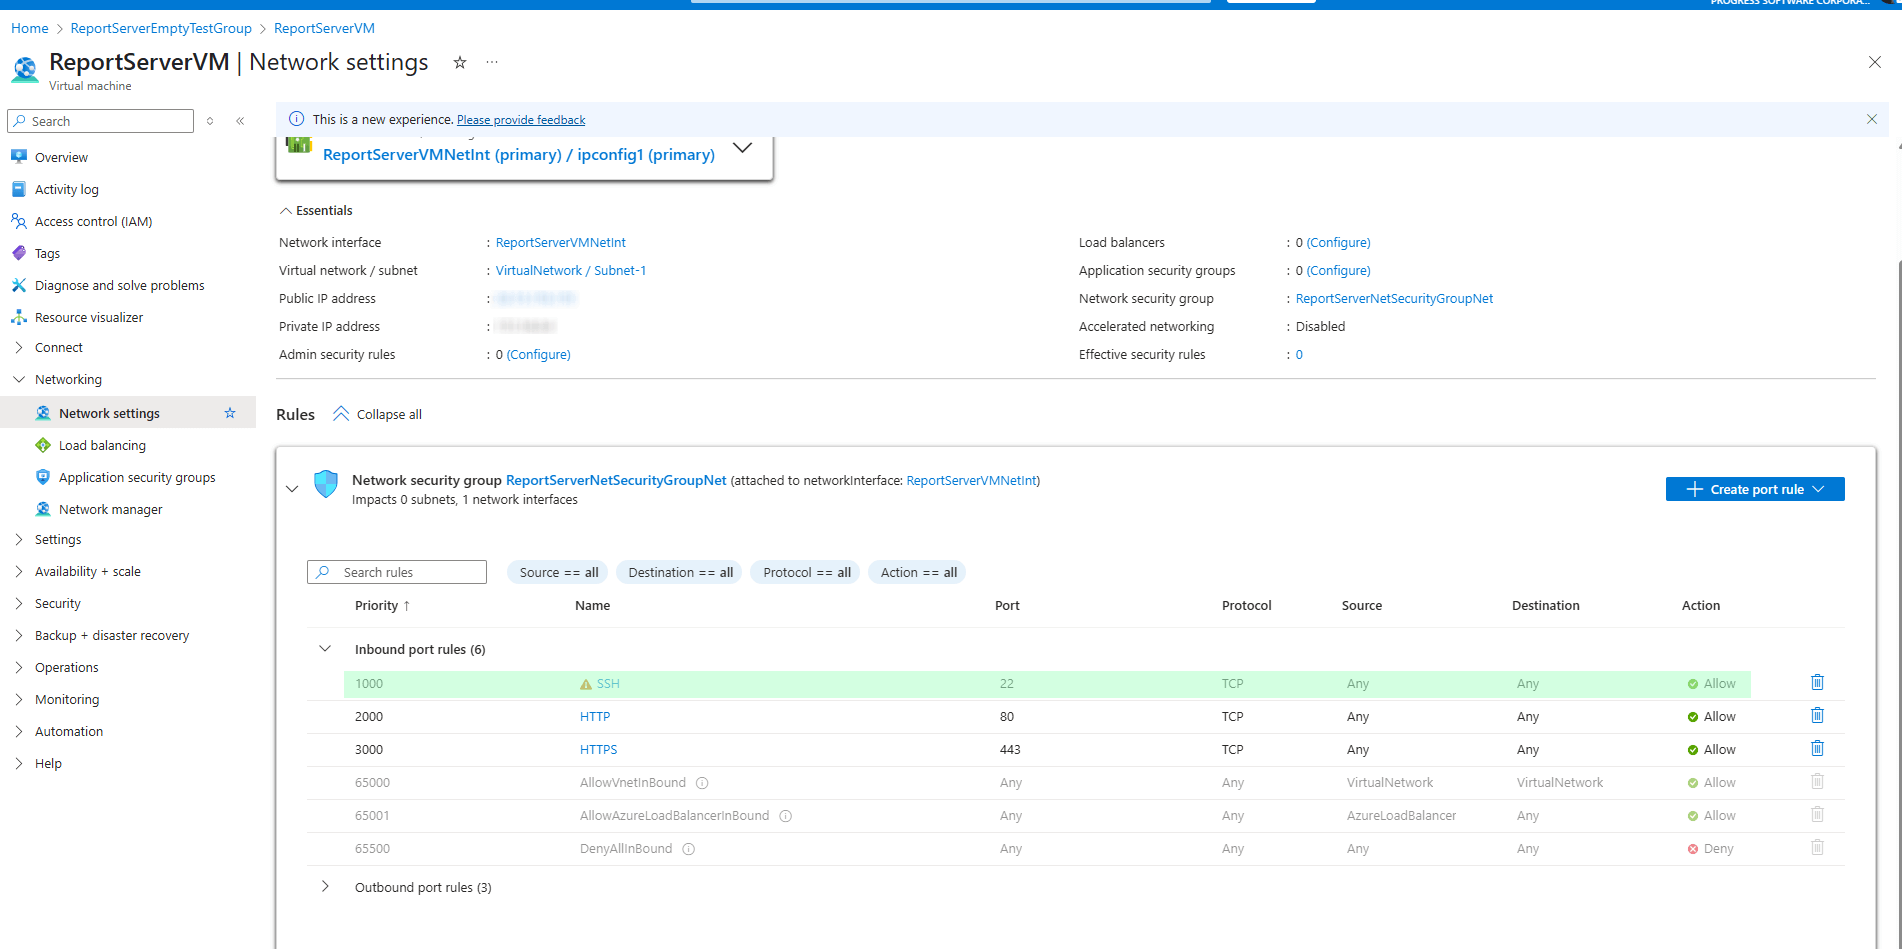Expand Outbound port rules
This screenshot has width=1902, height=949.
click(x=324, y=886)
